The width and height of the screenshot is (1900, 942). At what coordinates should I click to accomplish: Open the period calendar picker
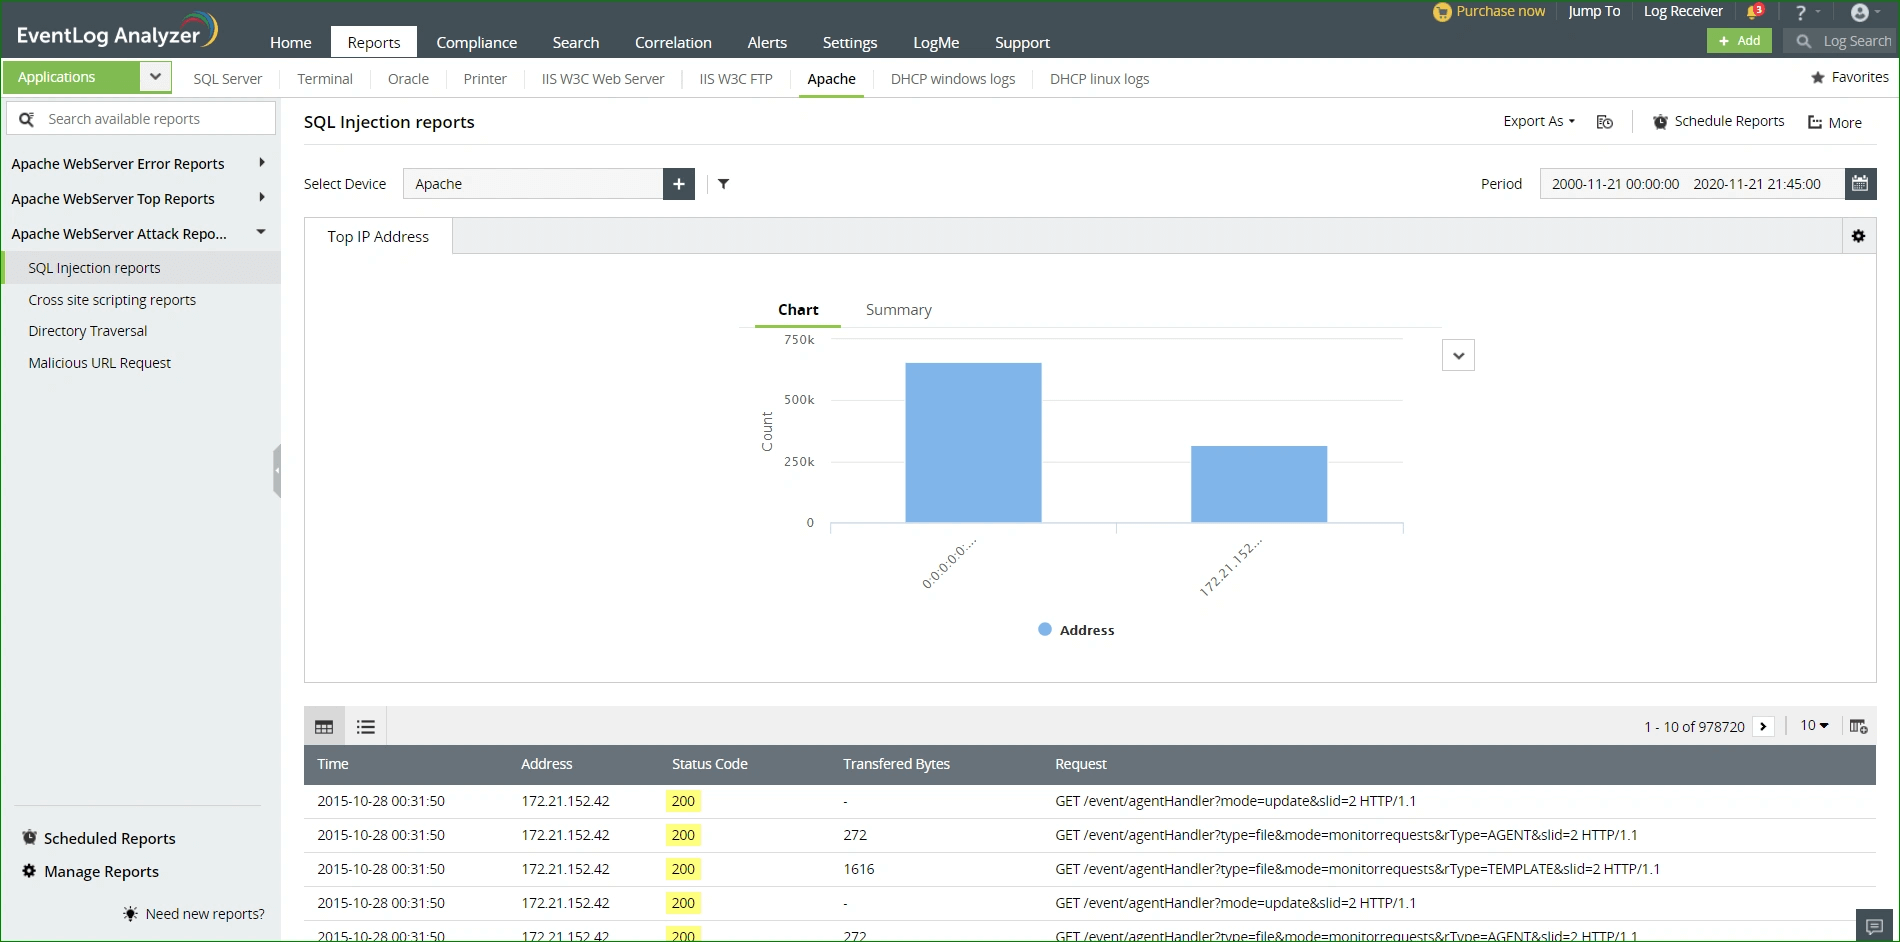point(1860,184)
